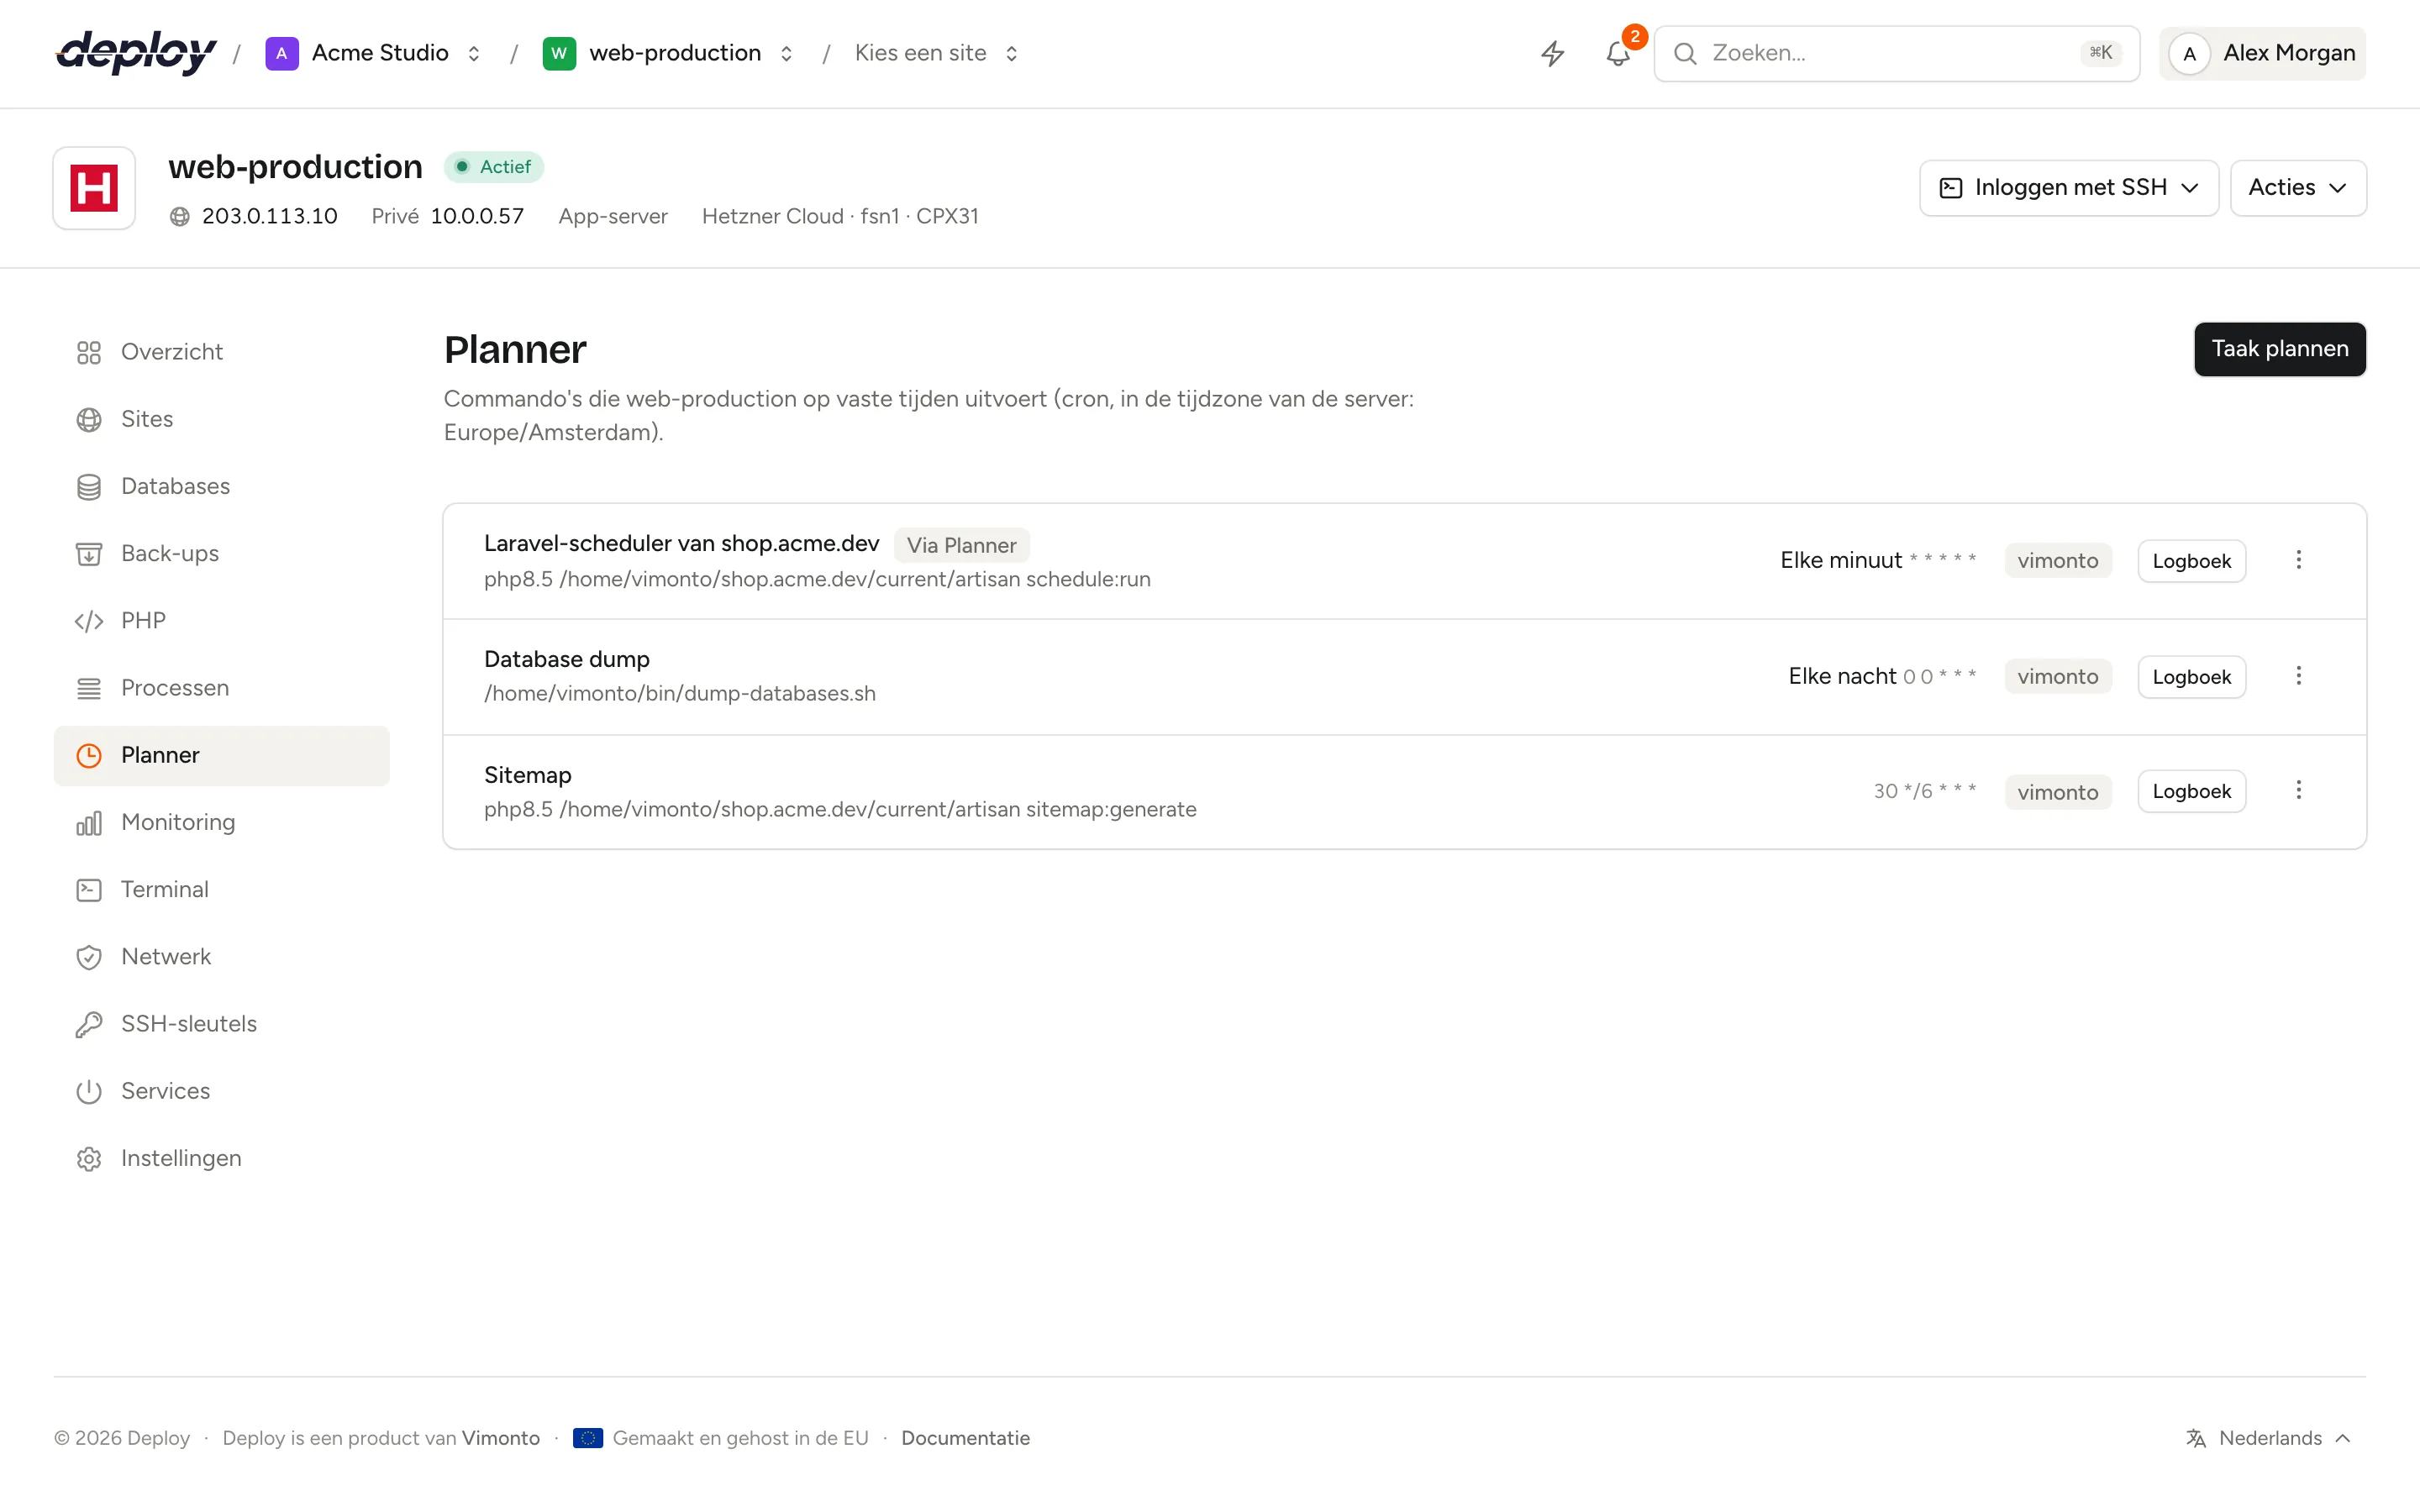The width and height of the screenshot is (2420, 1512).
Task: Open the more-options menu for Database dump
Action: (2298, 676)
